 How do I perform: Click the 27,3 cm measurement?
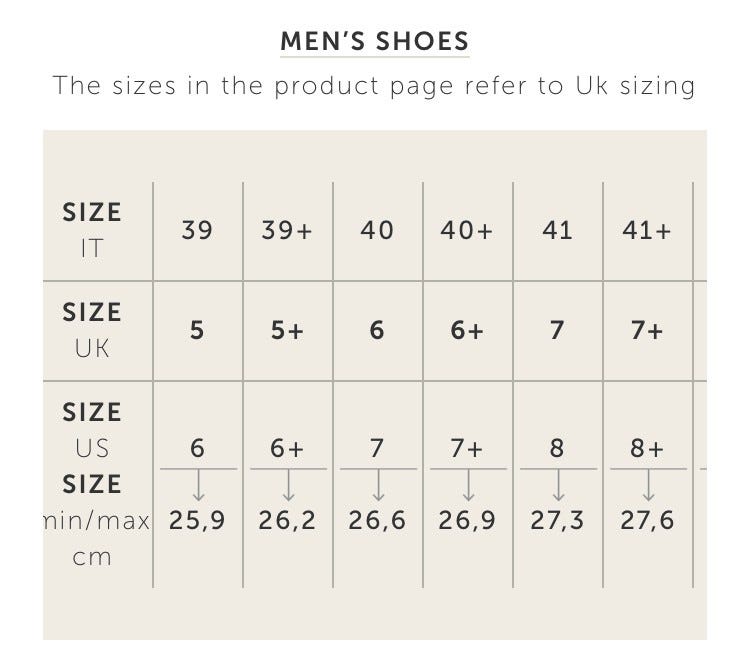557,520
